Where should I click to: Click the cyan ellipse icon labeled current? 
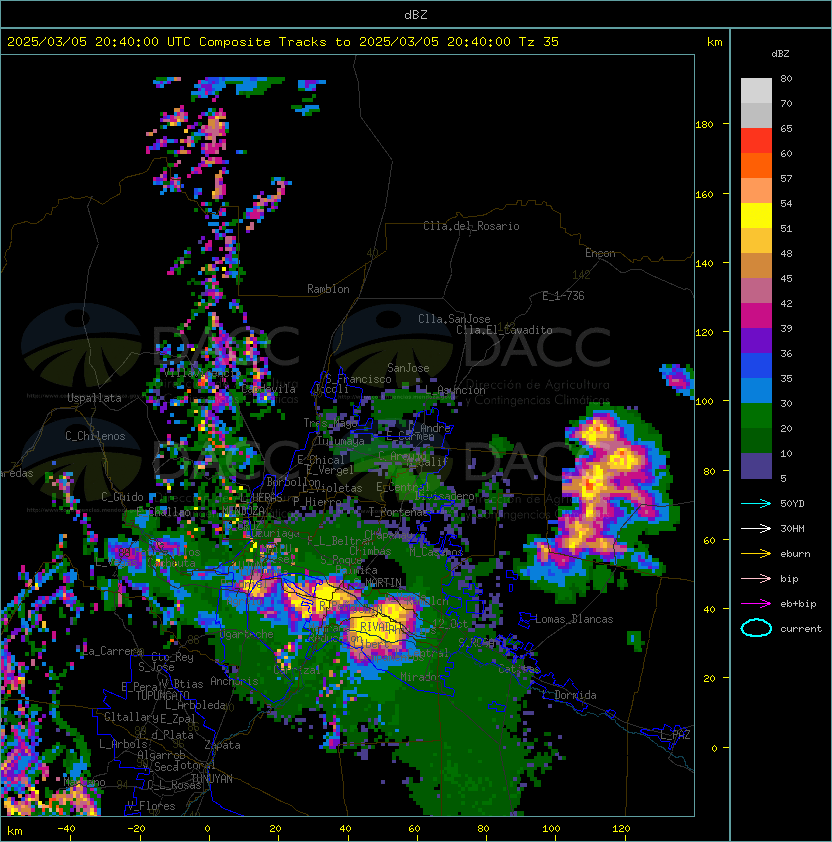756,628
